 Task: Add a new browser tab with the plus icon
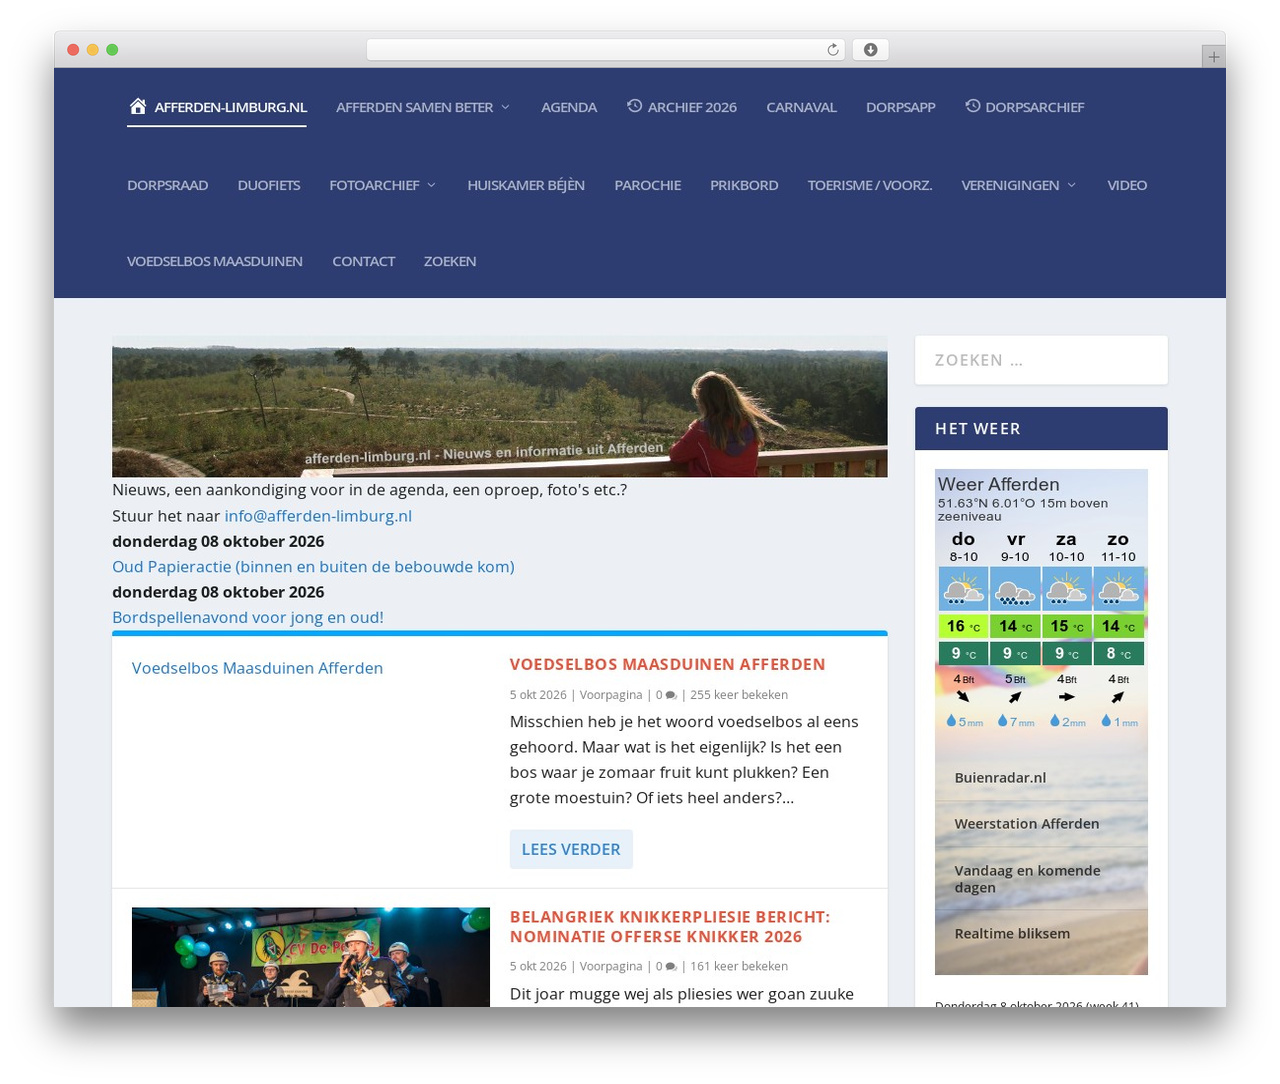tap(1213, 57)
